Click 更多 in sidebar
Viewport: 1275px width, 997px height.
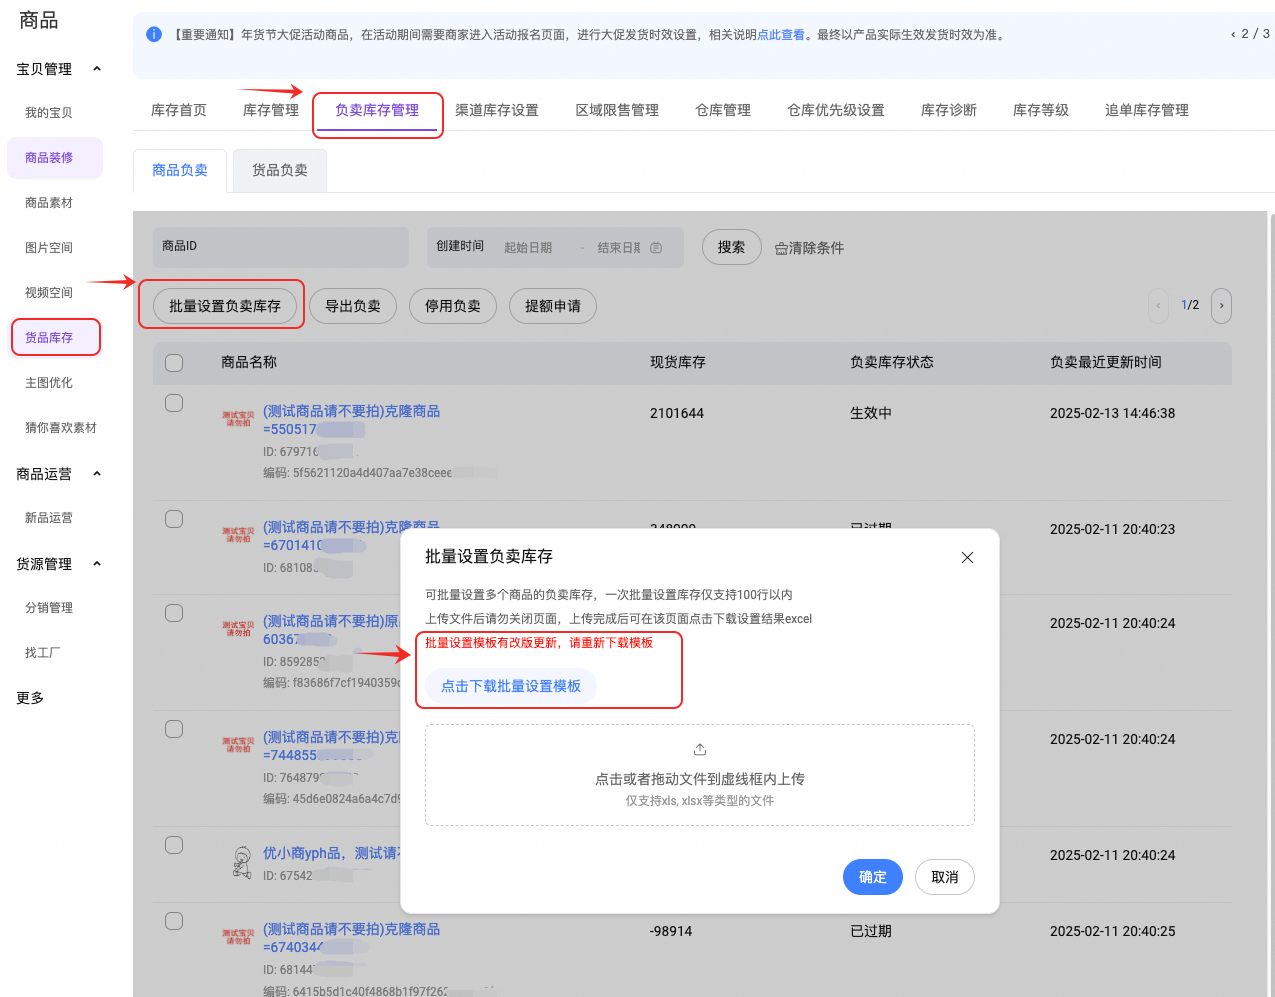coord(30,698)
